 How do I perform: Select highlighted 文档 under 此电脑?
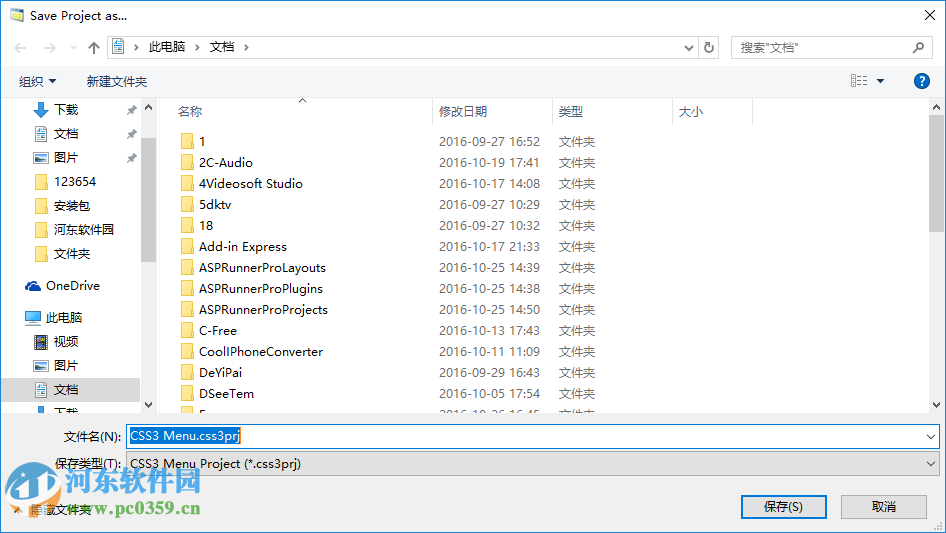coord(71,390)
